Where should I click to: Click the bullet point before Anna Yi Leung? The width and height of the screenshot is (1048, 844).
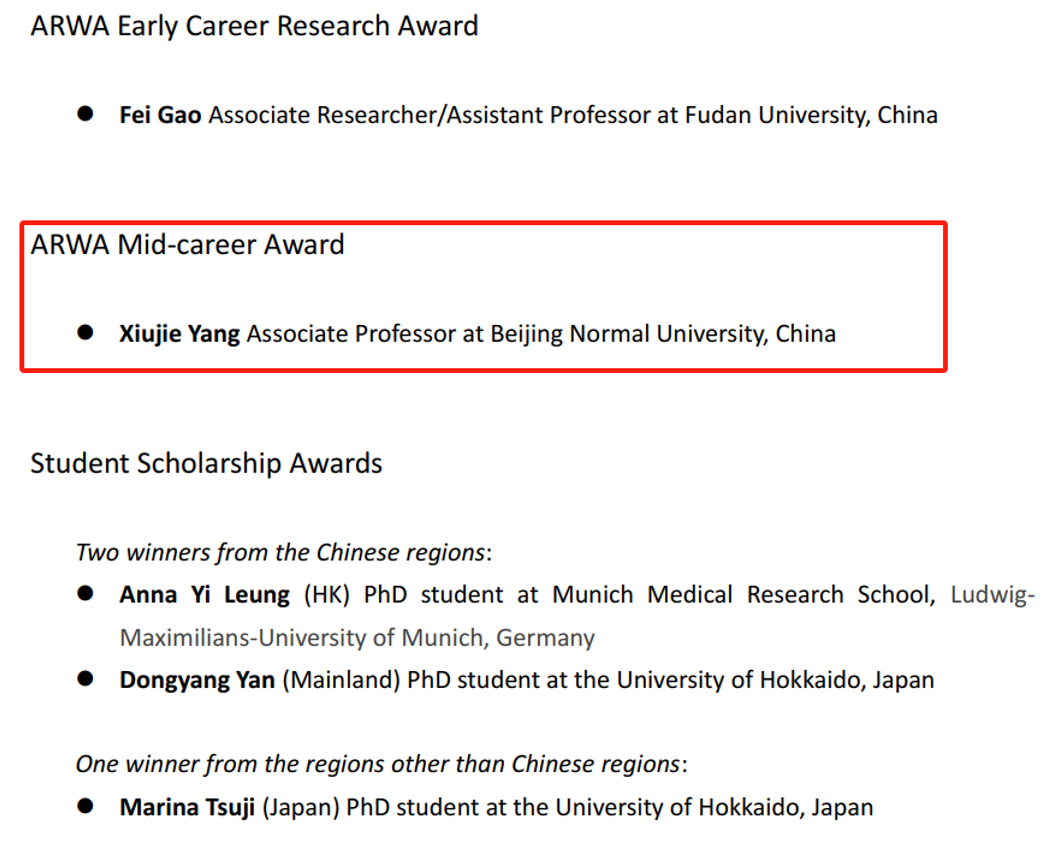(86, 594)
